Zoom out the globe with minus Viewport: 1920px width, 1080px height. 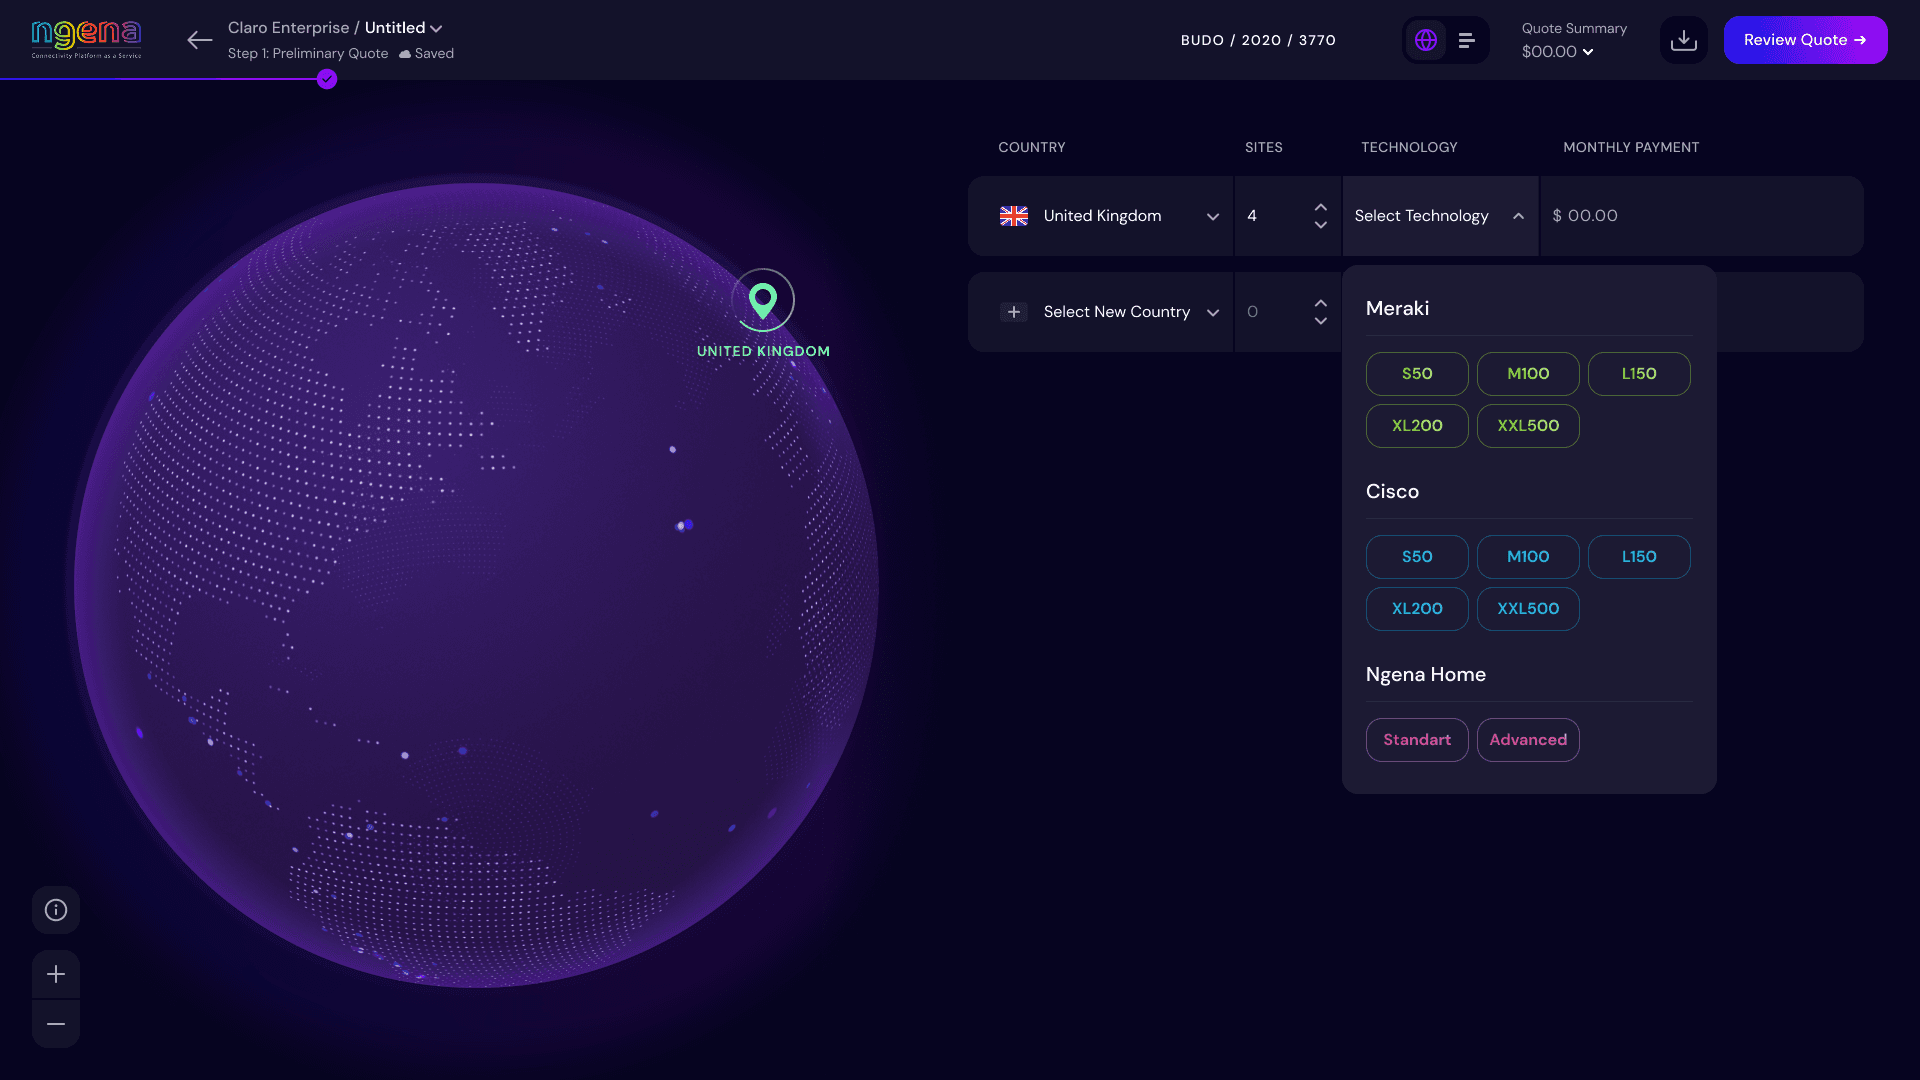click(56, 1024)
